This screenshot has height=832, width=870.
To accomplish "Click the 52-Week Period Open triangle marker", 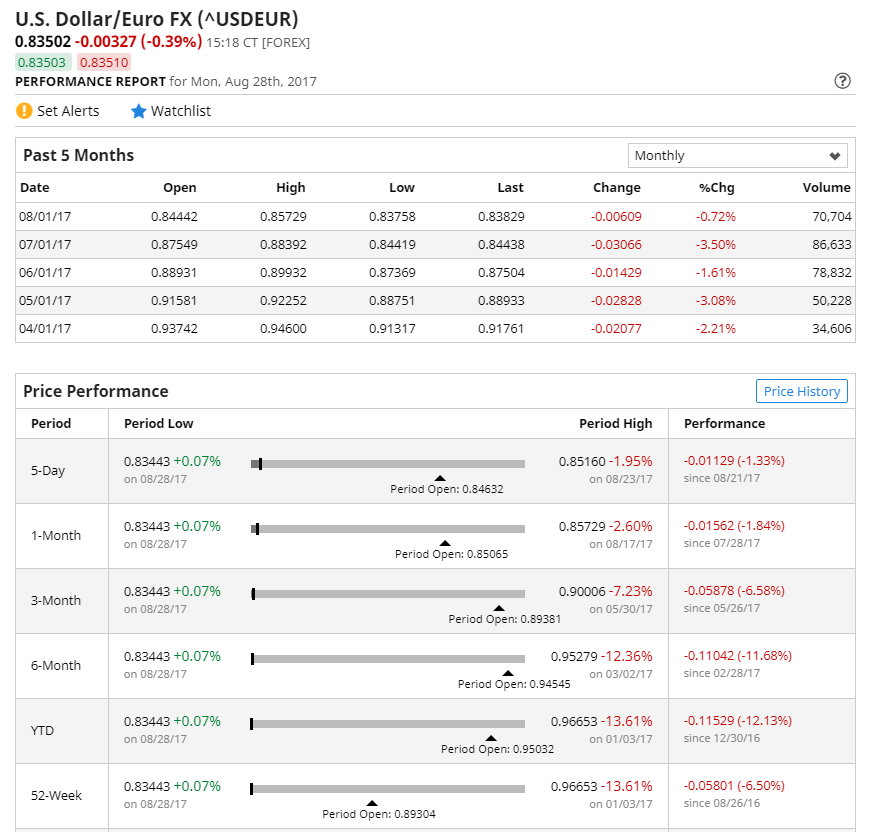I will click(x=372, y=803).
